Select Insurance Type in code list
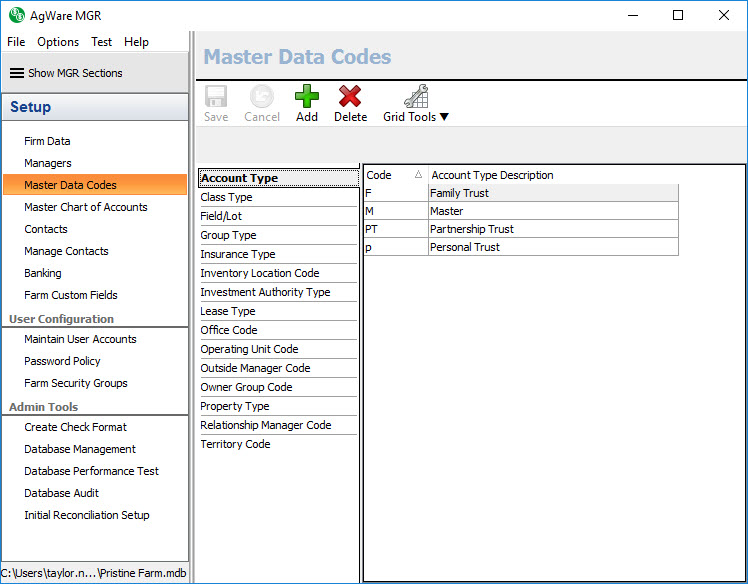Image resolution: width=748 pixels, height=584 pixels. pyautogui.click(x=237, y=254)
